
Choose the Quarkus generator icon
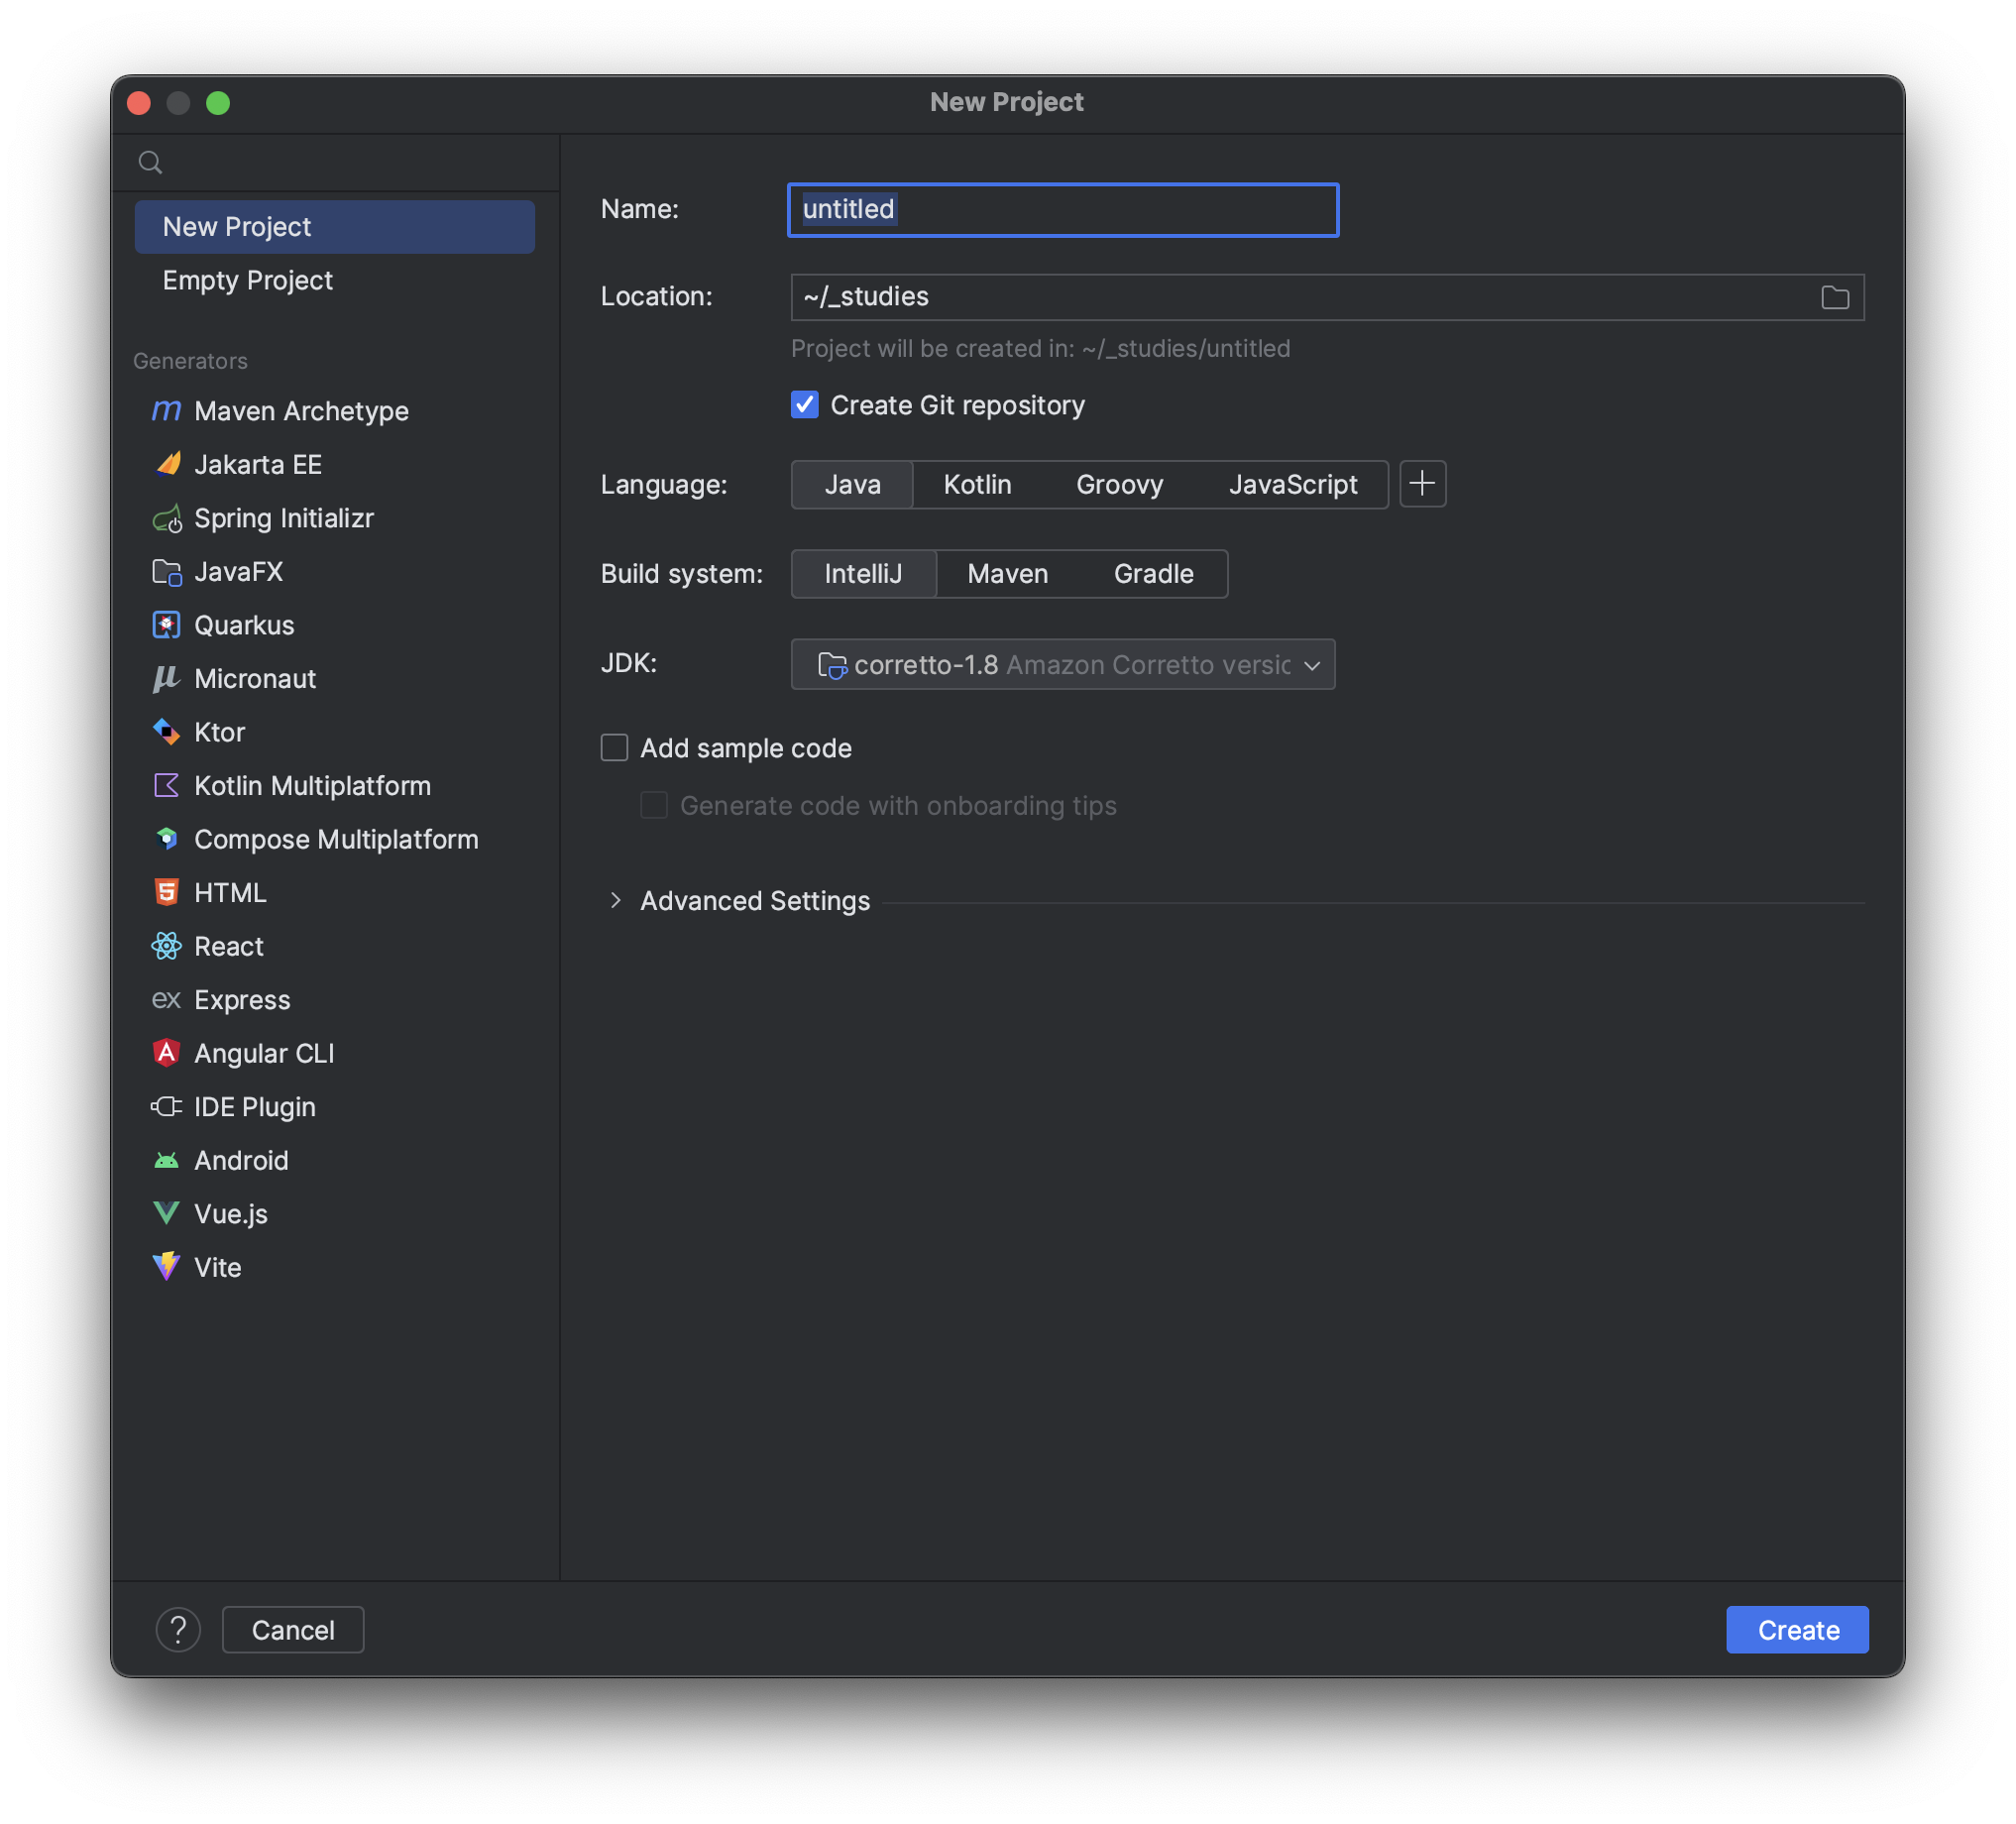[166, 625]
